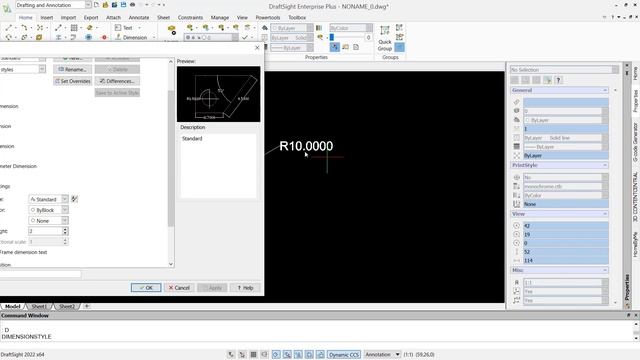Image resolution: width=640 pixels, height=360 pixels.
Task: Click the Rename button in dialog
Action: point(73,69)
